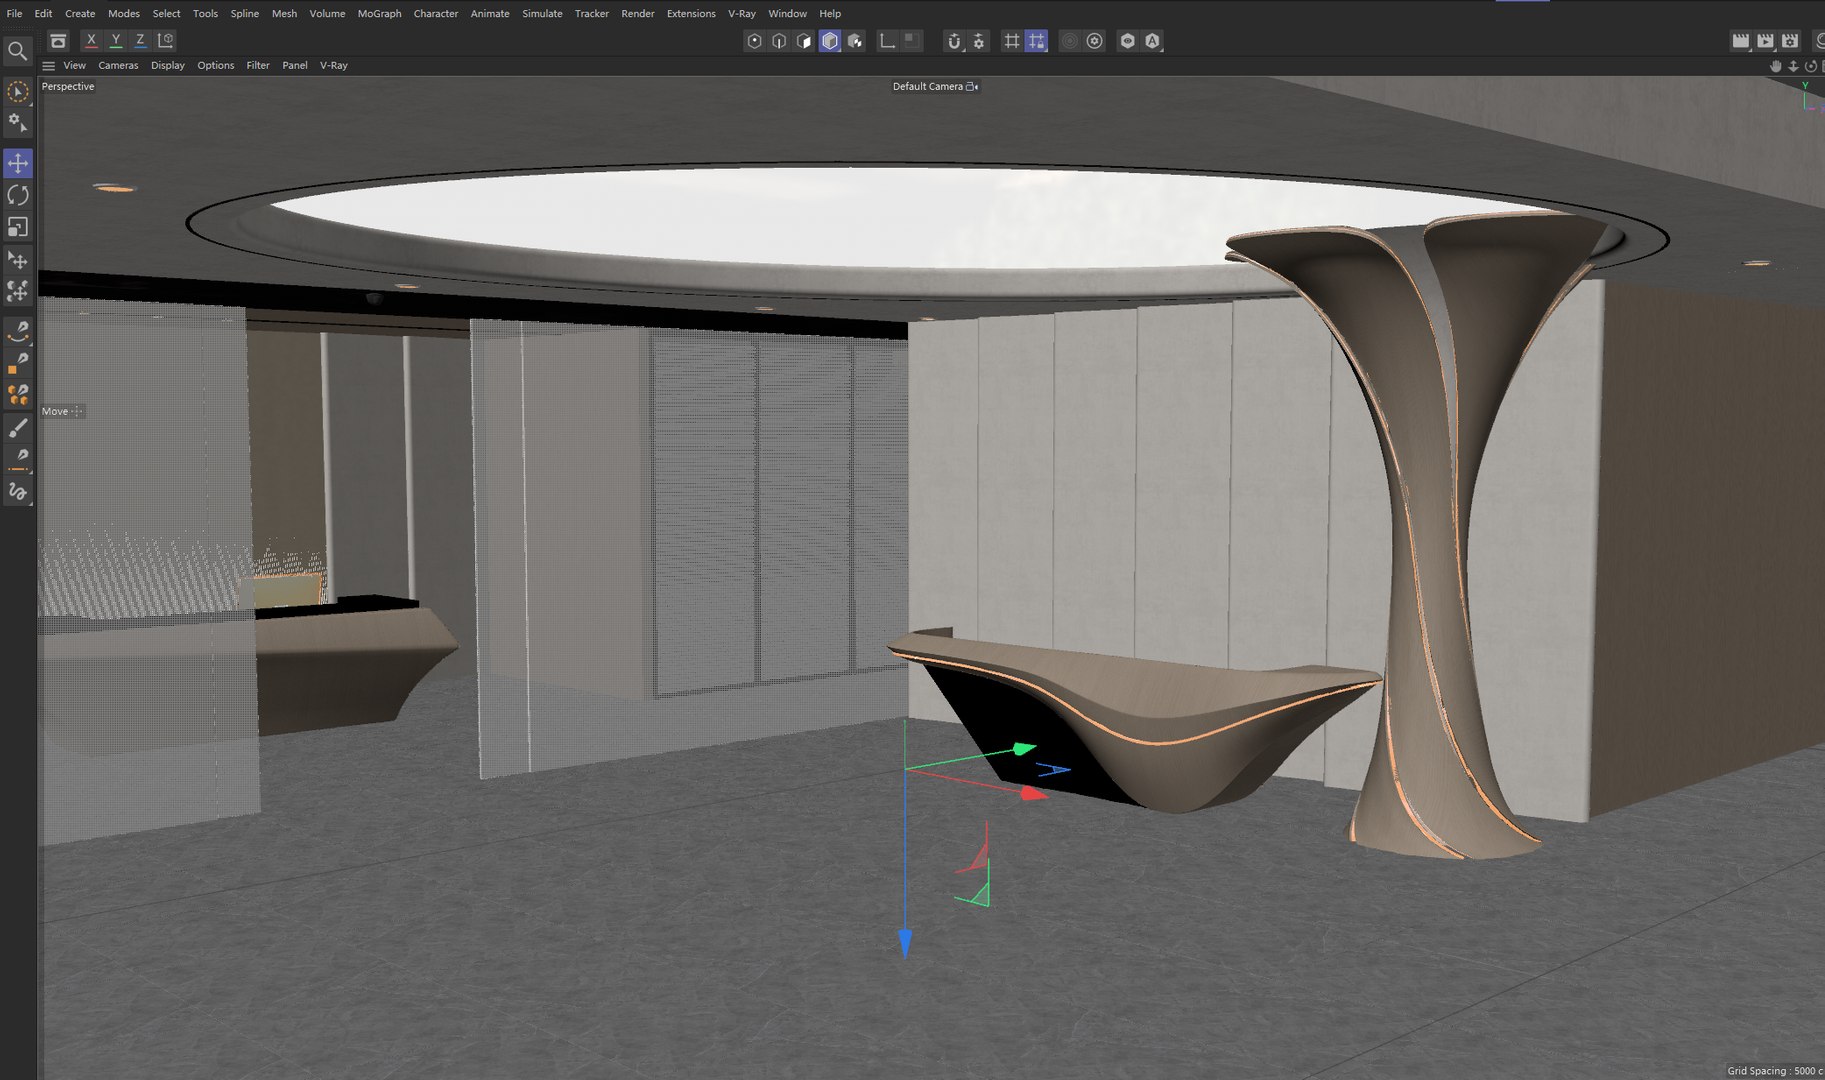The width and height of the screenshot is (1825, 1080).
Task: Click the Default Camera label
Action: [x=928, y=87]
